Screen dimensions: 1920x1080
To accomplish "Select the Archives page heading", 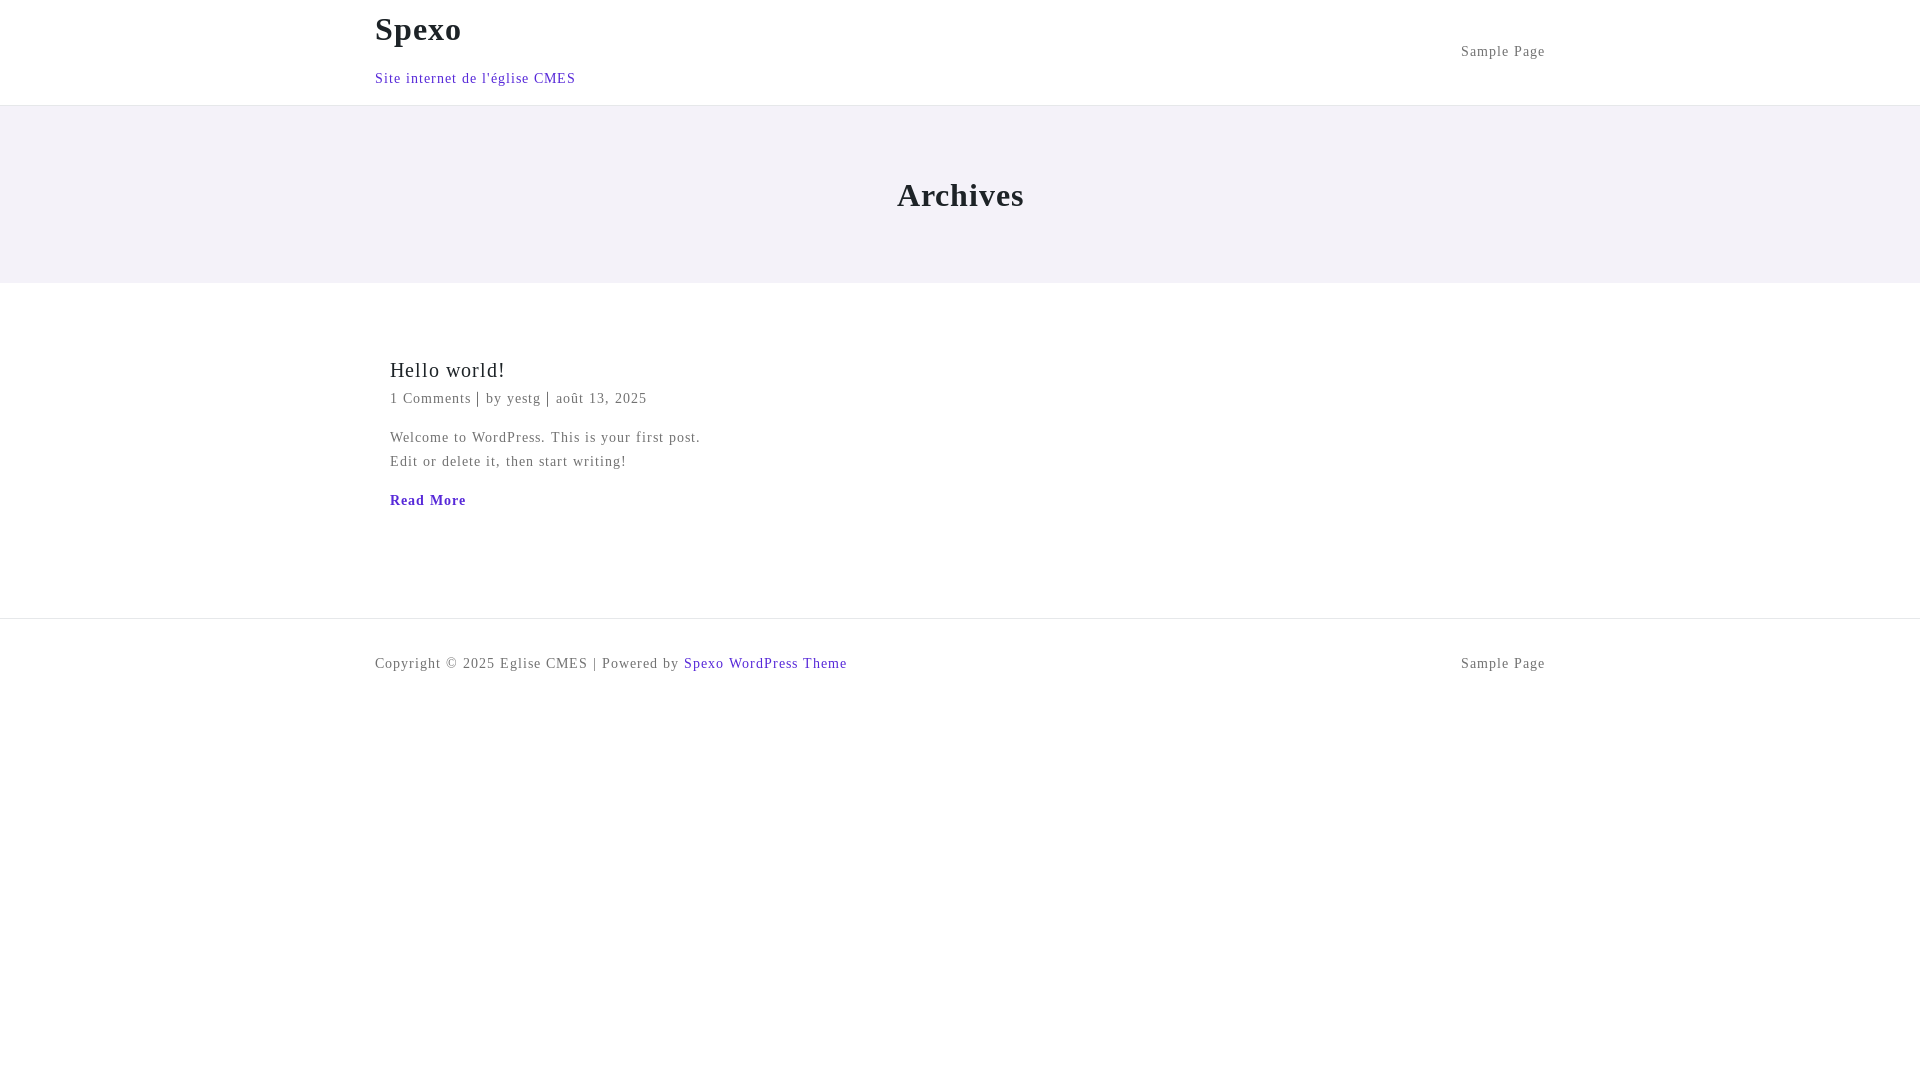I will click(x=960, y=195).
